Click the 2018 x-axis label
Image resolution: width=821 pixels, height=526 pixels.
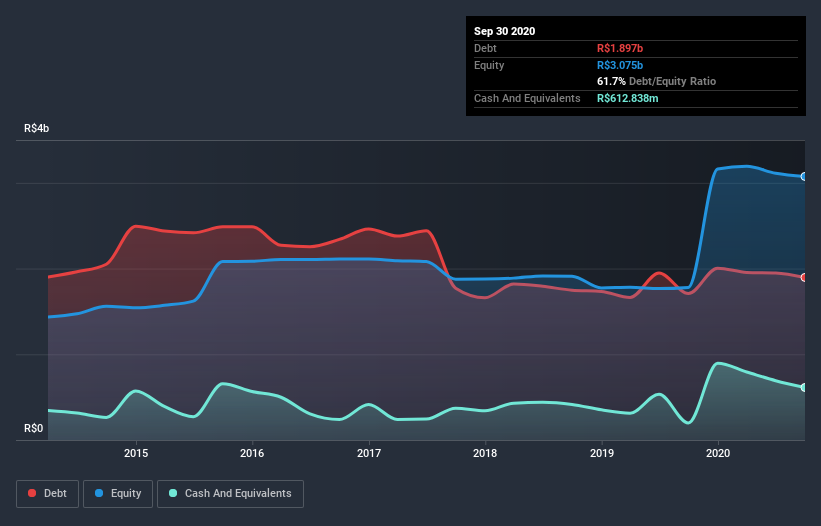click(485, 453)
